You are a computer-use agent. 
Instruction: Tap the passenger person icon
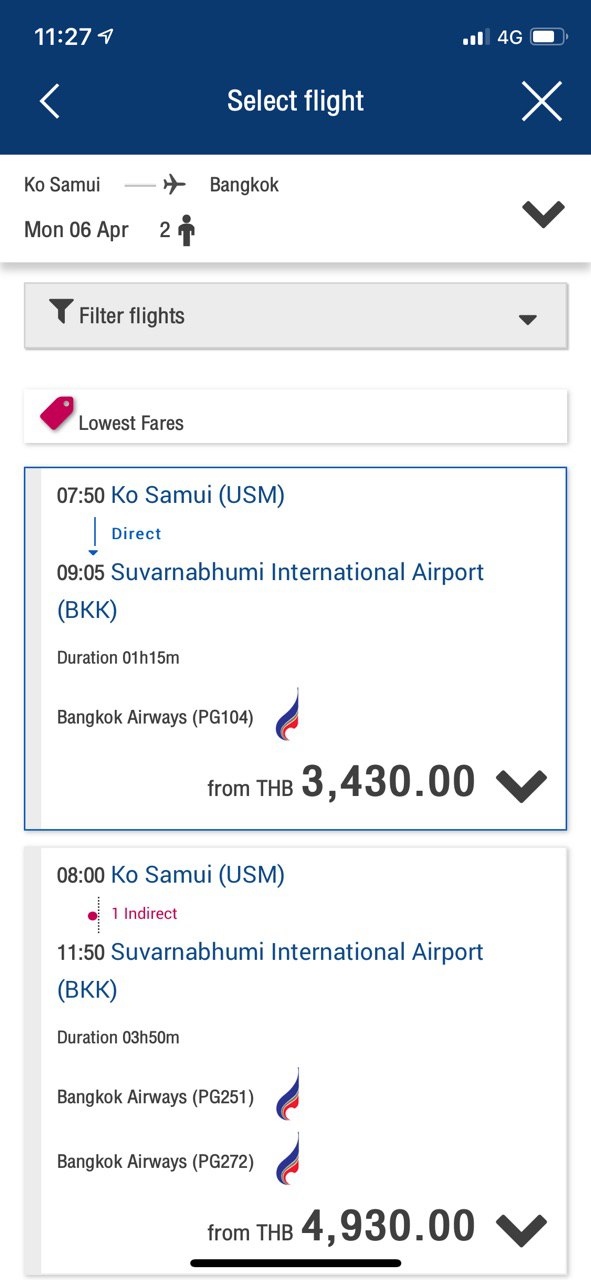click(186, 231)
